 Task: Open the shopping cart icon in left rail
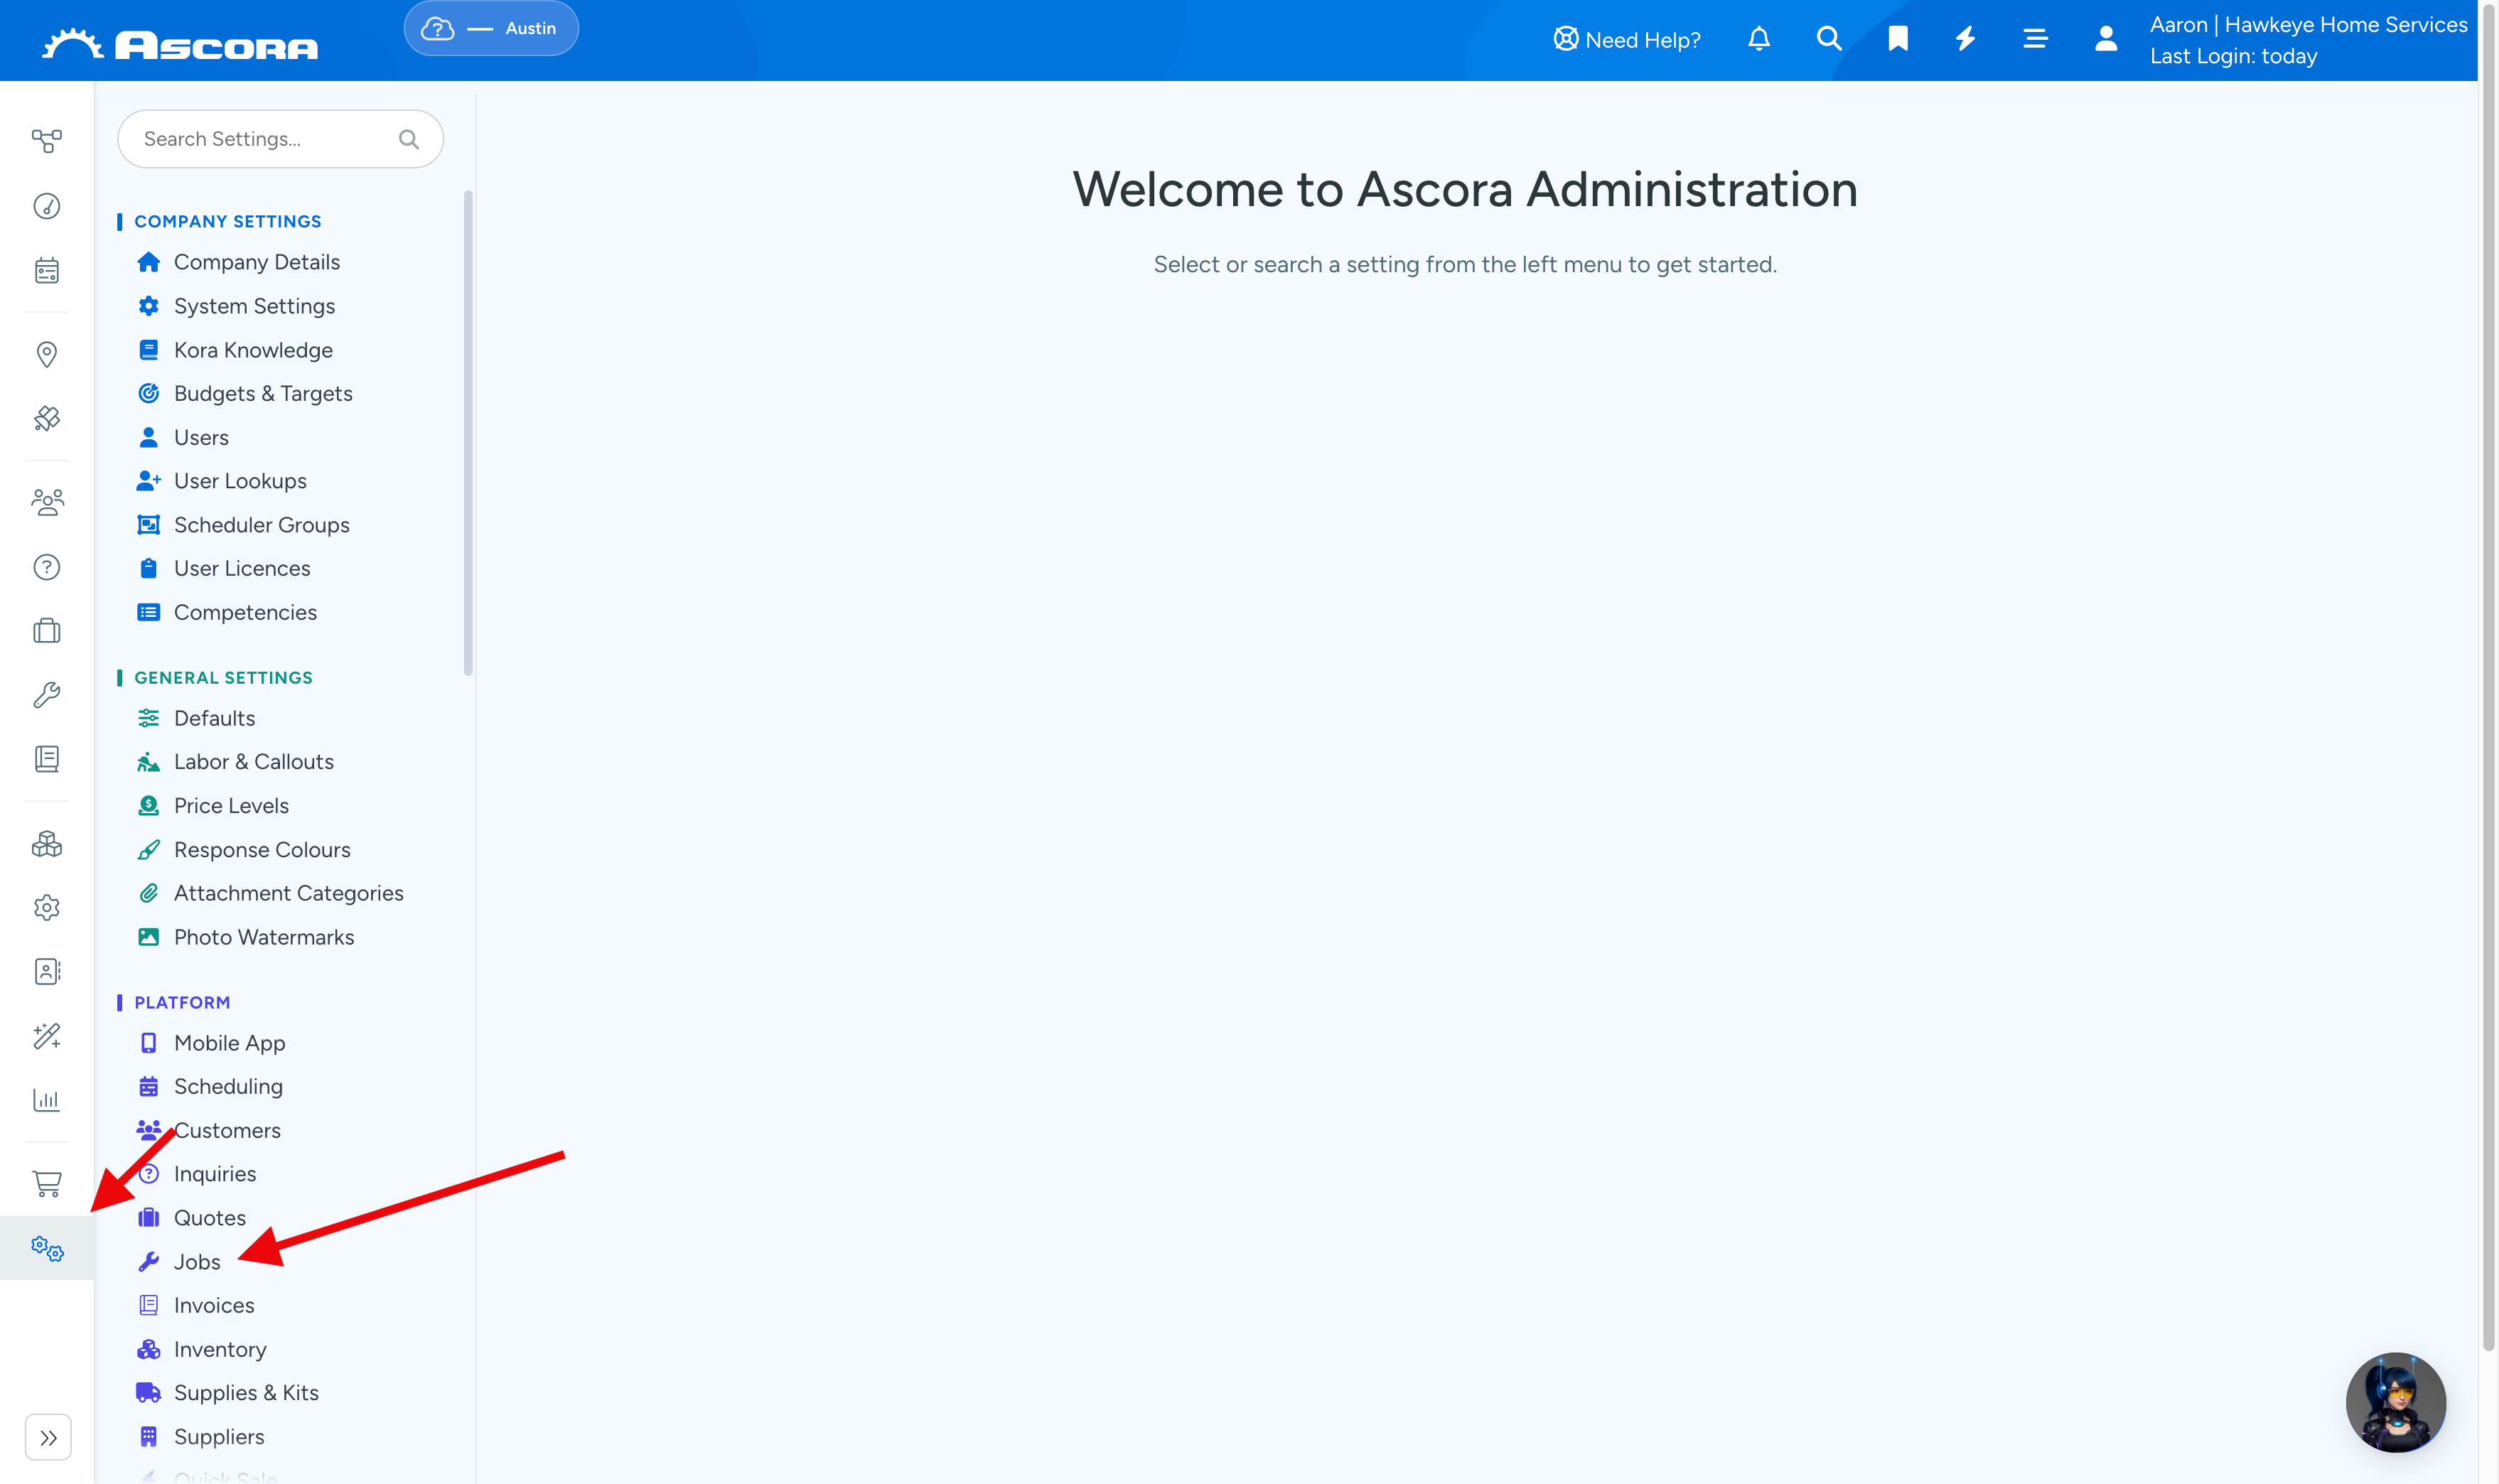tap(47, 1184)
